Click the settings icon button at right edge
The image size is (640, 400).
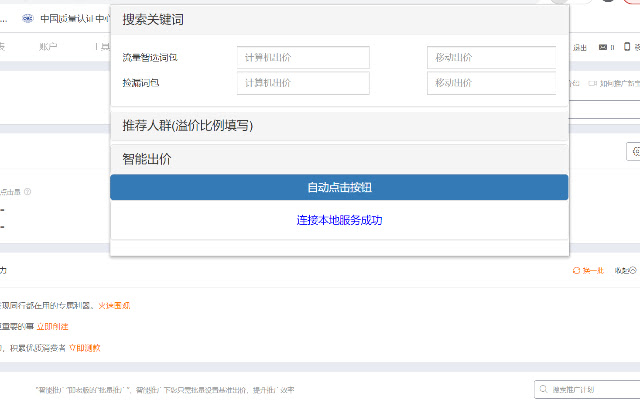click(x=634, y=151)
